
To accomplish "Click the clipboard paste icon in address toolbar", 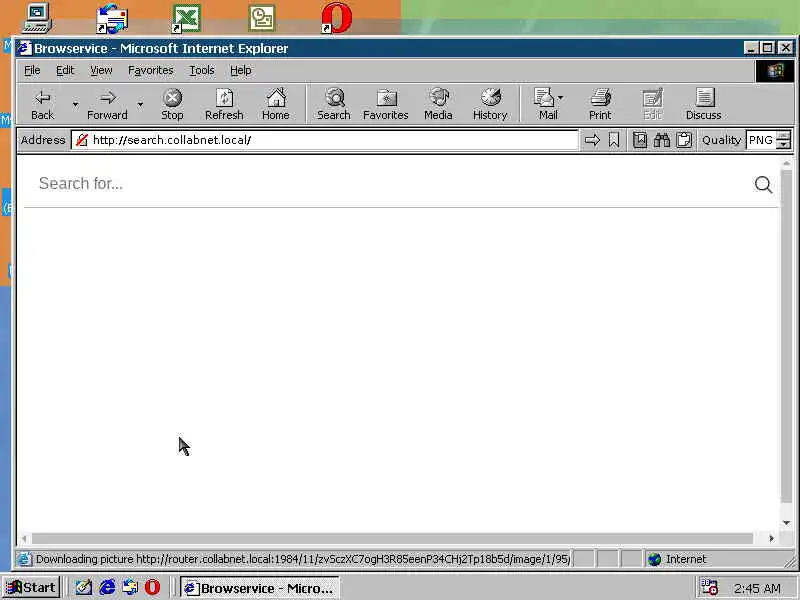I will (x=684, y=140).
